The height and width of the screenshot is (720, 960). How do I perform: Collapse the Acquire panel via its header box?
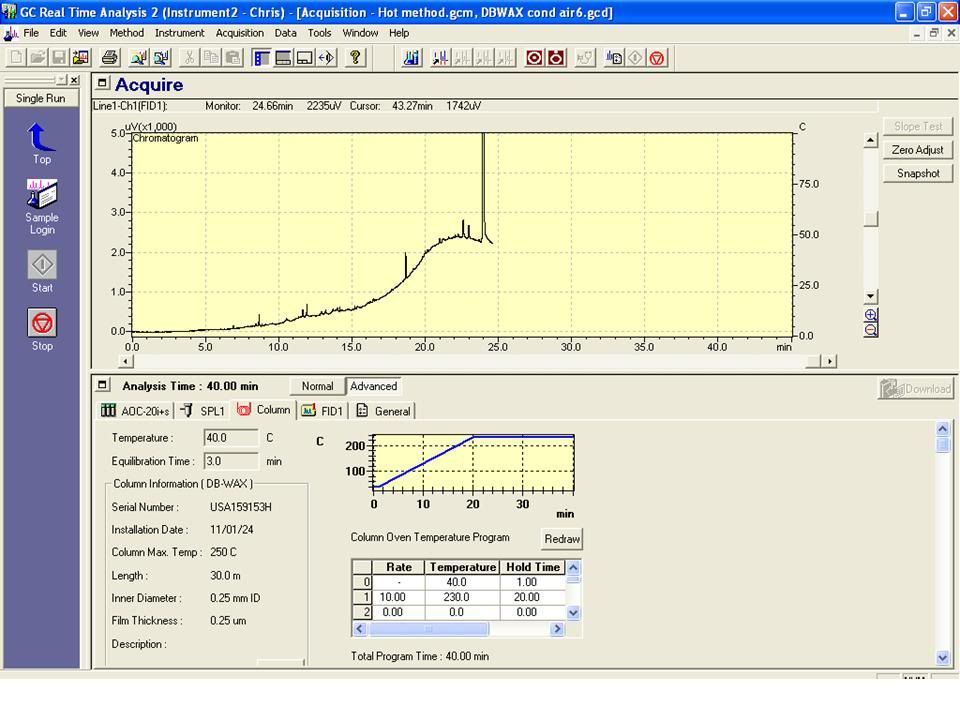[x=103, y=84]
